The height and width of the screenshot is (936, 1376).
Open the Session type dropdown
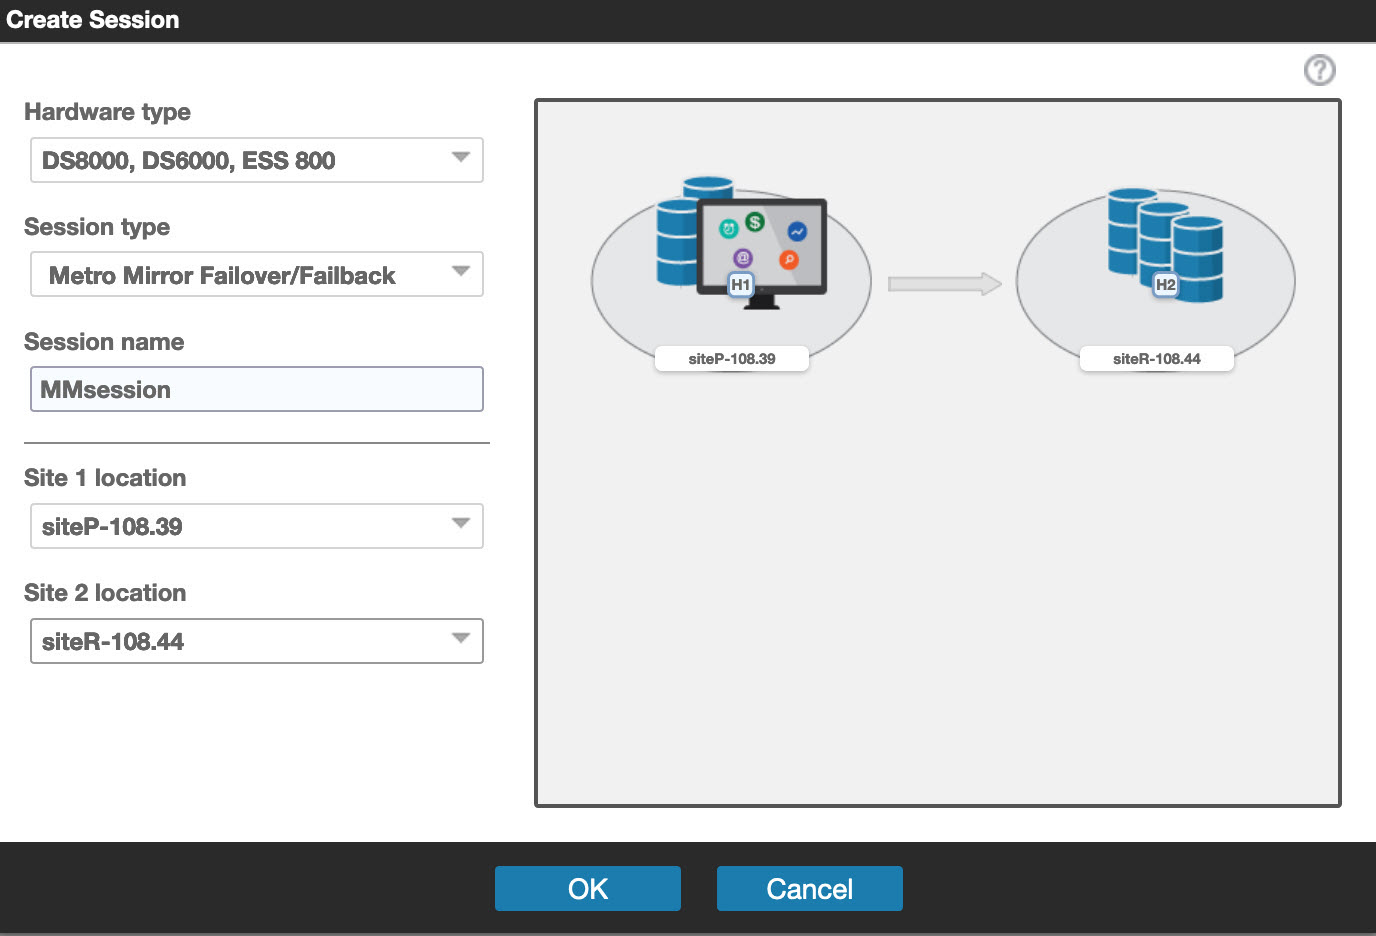(x=256, y=274)
